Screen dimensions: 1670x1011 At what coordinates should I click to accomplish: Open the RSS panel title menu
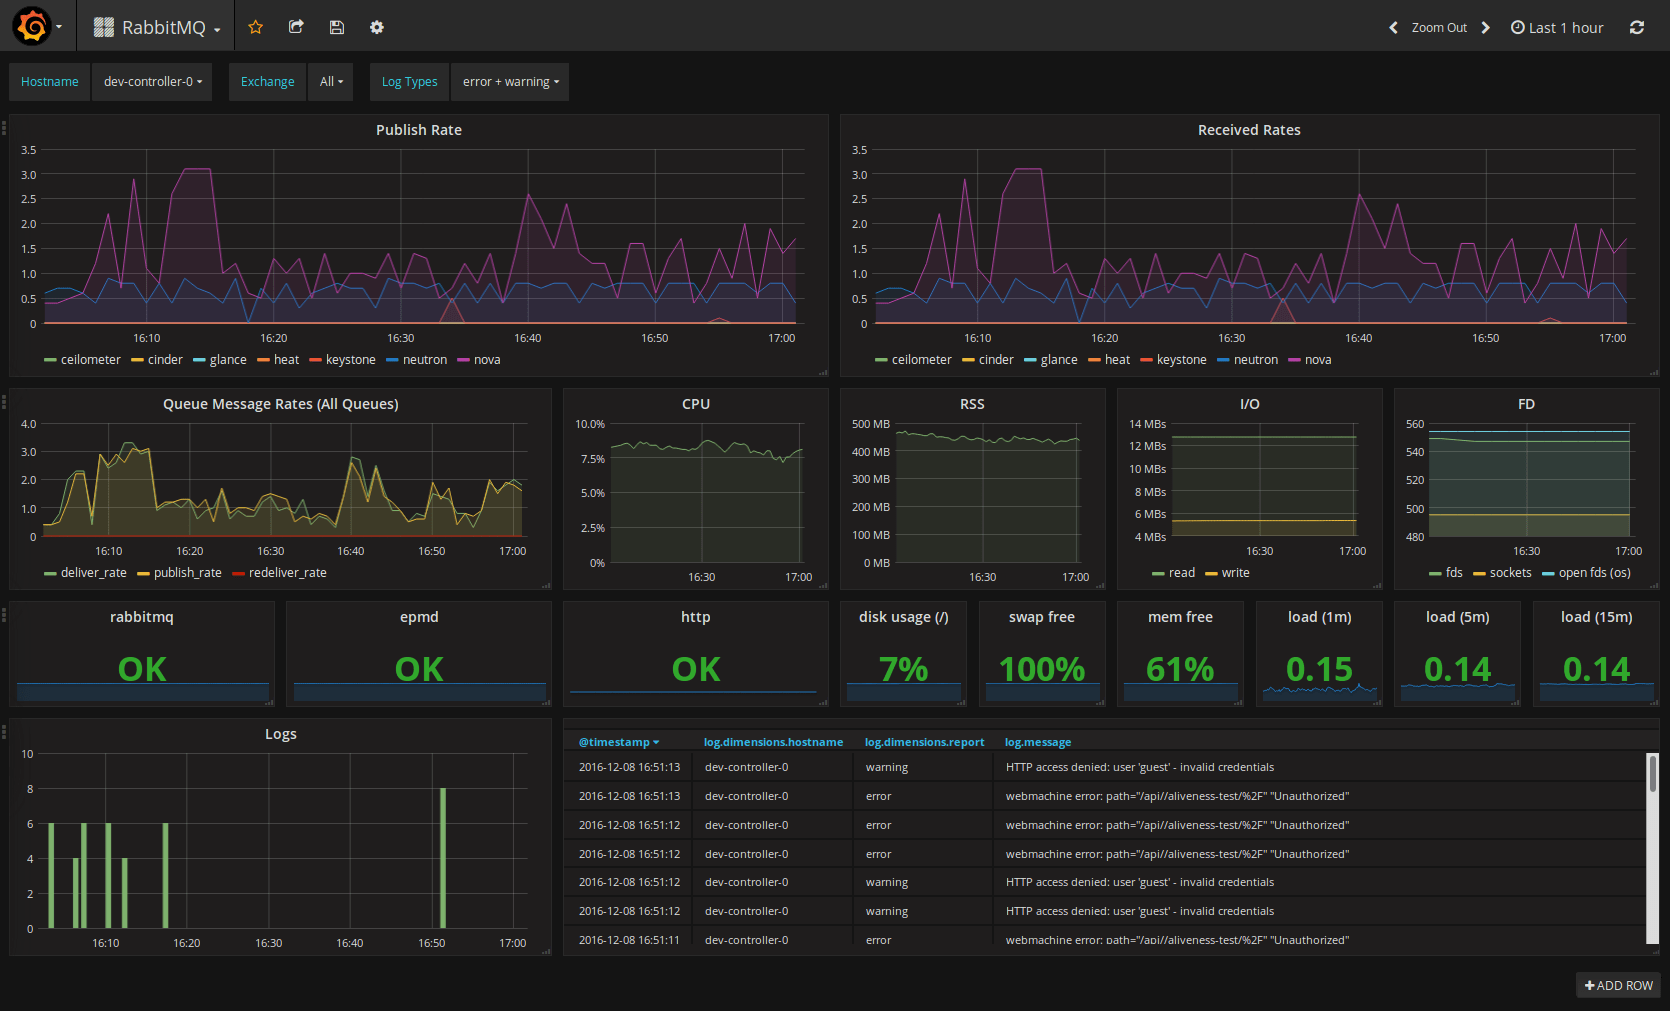972,404
